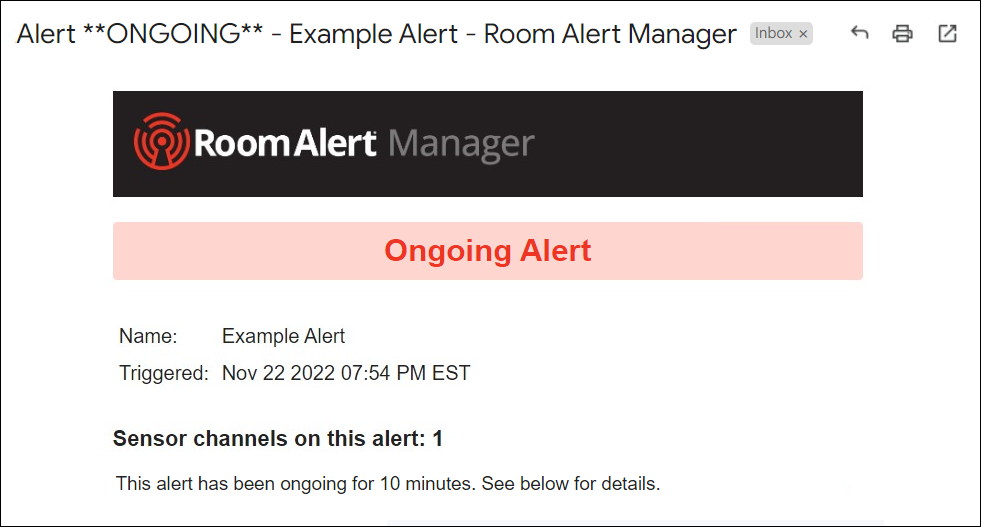Click the Inbox label tag

(774, 33)
